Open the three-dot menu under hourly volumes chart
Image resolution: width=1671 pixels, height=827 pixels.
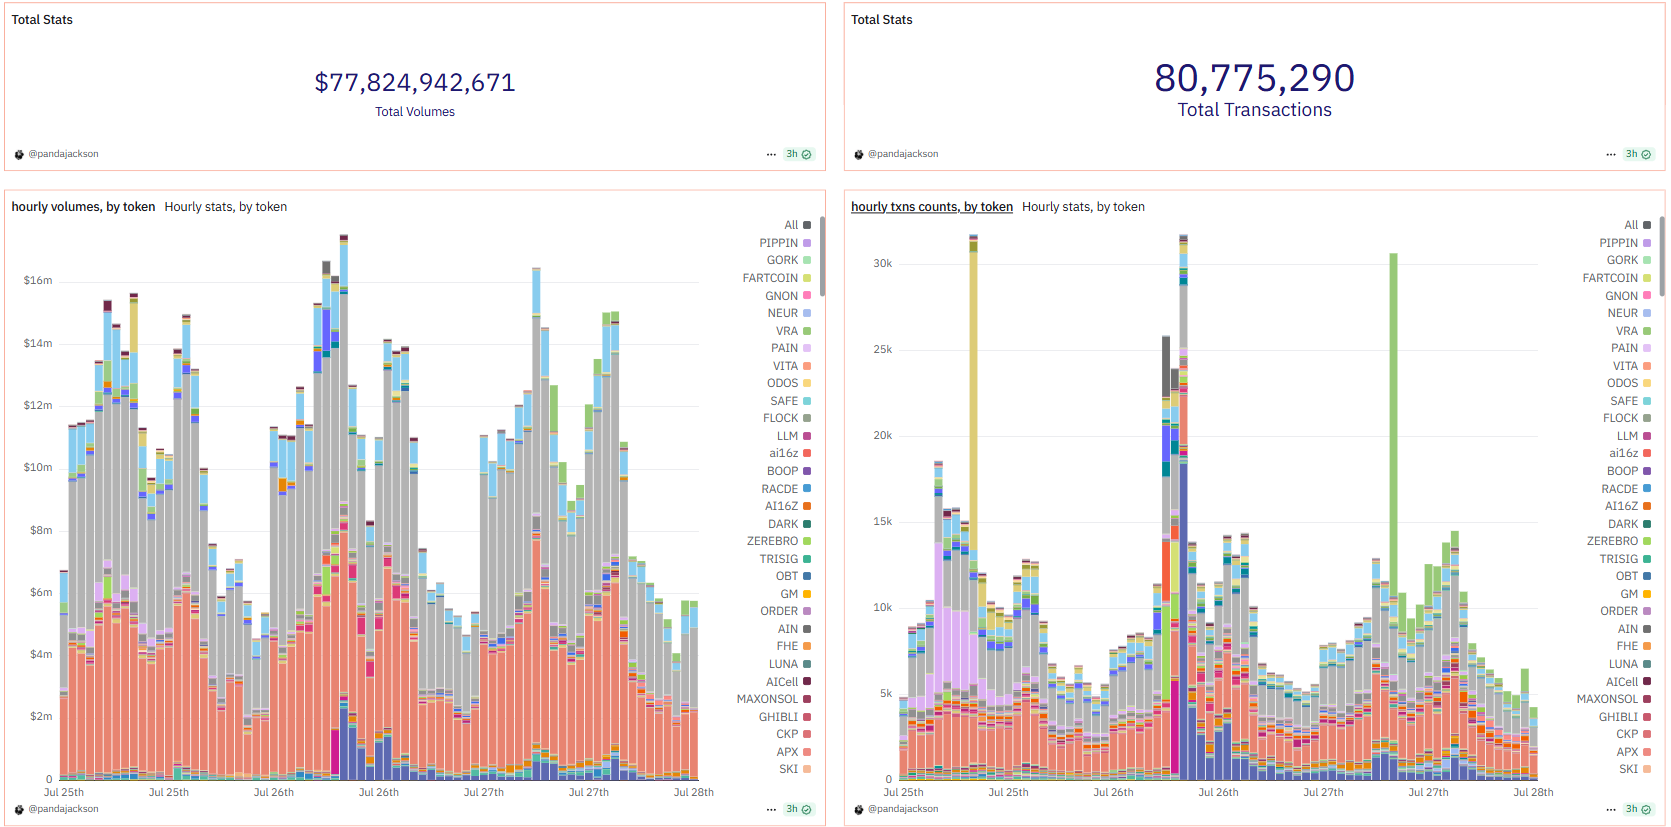[771, 809]
